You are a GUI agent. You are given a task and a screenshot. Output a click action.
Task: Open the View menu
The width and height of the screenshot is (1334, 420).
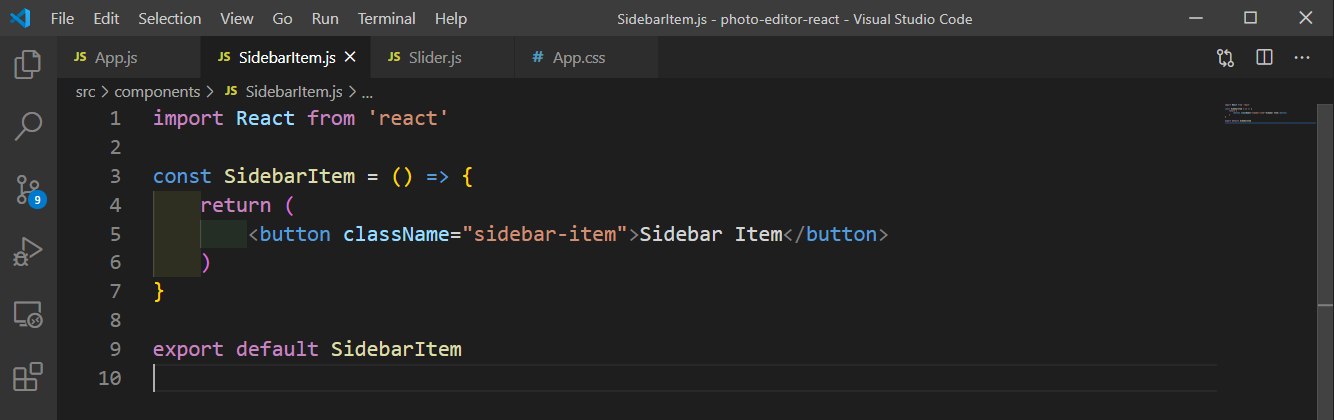click(237, 19)
